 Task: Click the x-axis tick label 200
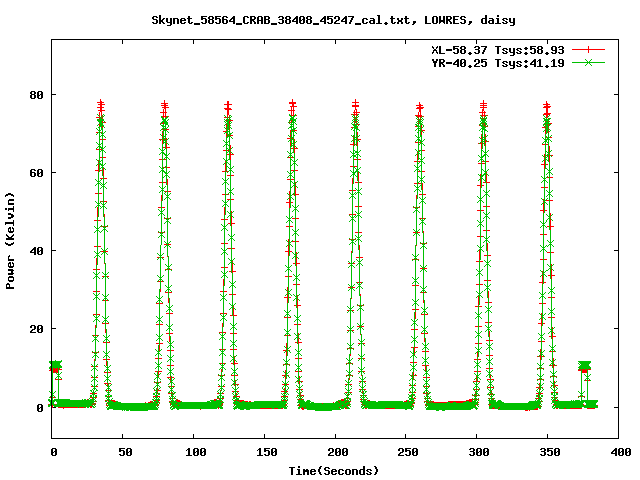[x=338, y=452]
